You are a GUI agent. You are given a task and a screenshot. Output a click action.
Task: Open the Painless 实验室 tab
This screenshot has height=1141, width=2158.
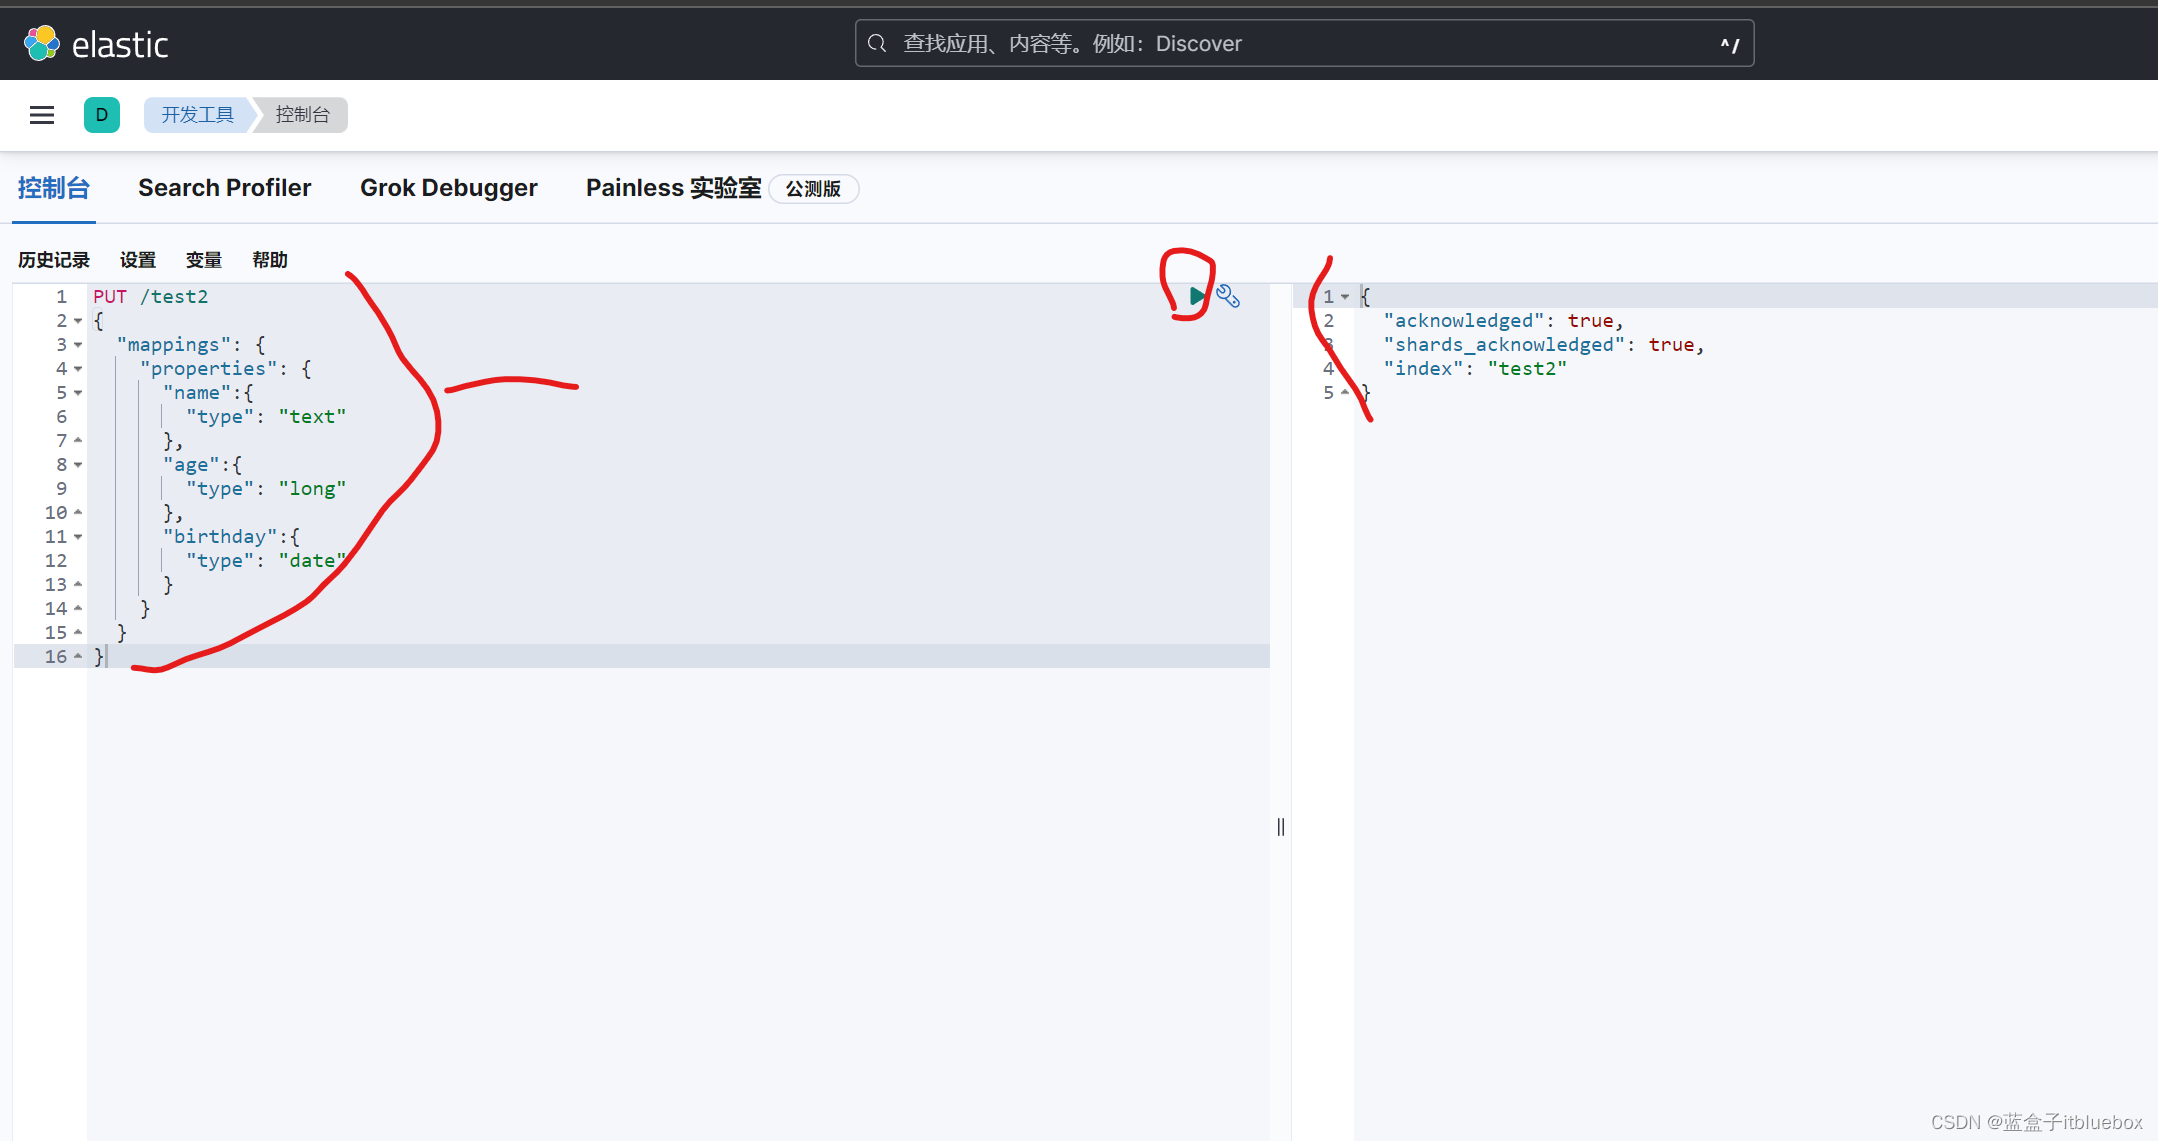point(674,188)
